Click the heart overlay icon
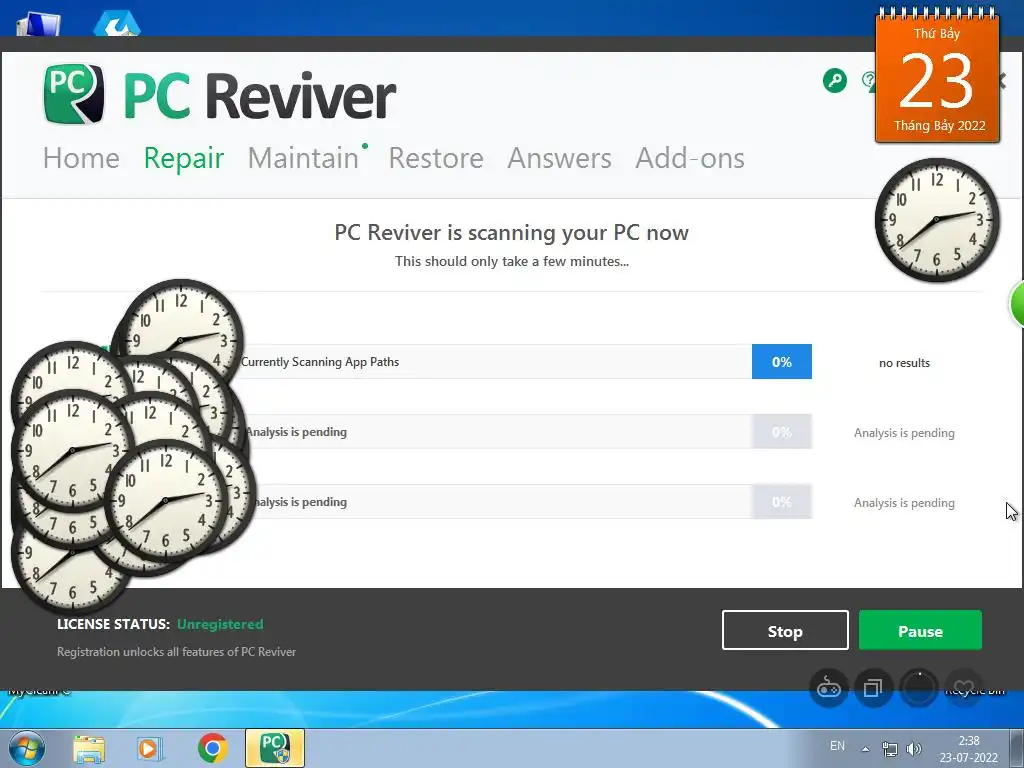The height and width of the screenshot is (768, 1024). [963, 688]
